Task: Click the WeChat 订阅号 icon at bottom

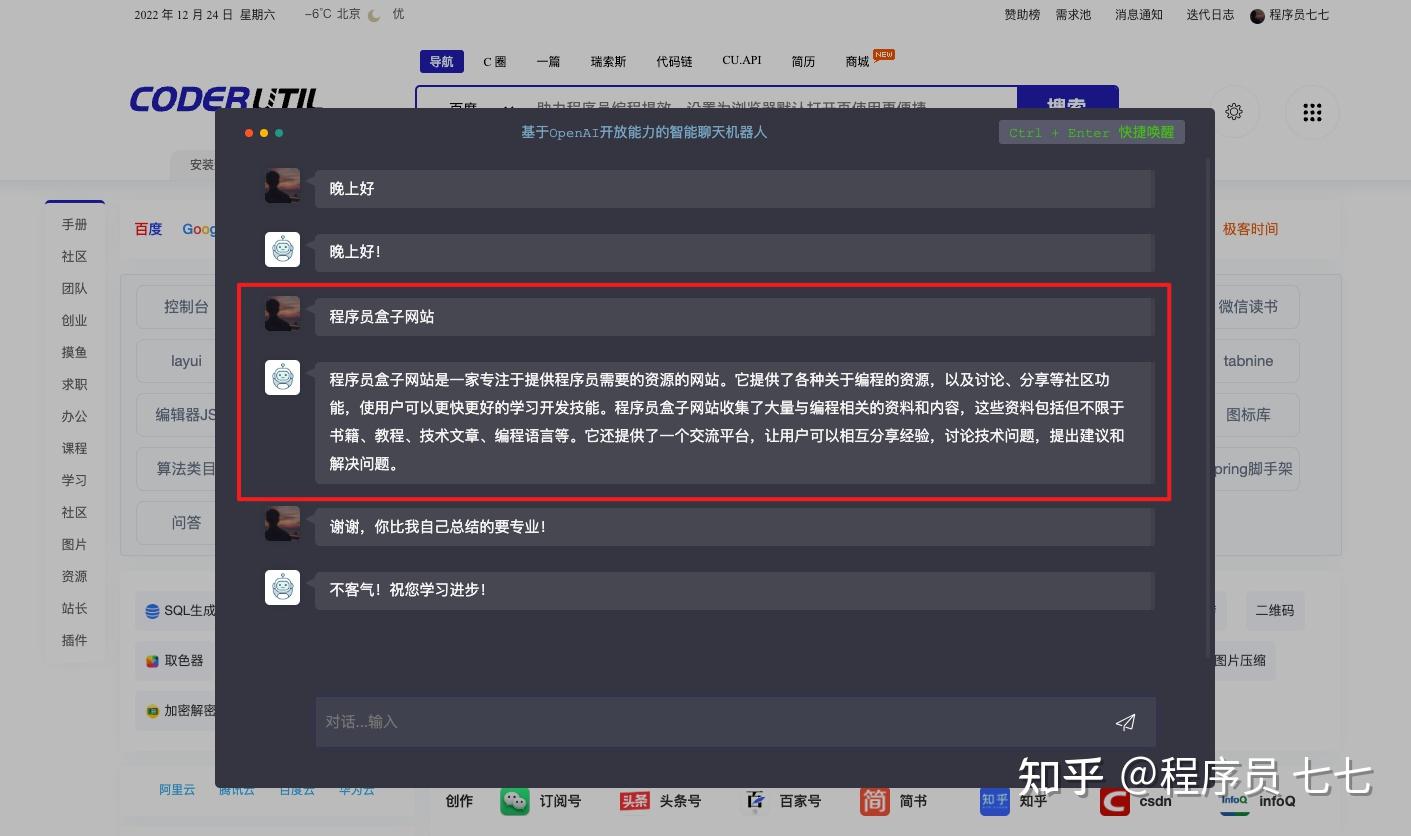Action: [514, 800]
